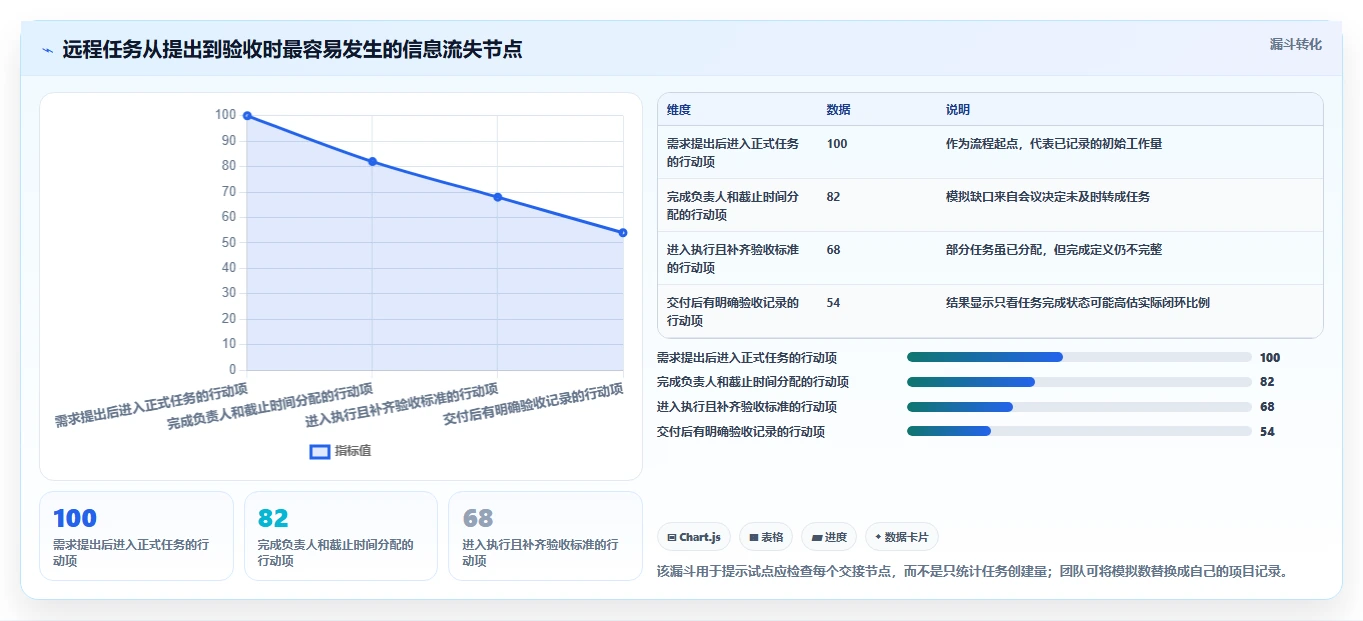The image size is (1363, 621).
Task: Click x-axis label 需求提出后进入正式任务的行动项
Action: pyautogui.click(x=151, y=404)
